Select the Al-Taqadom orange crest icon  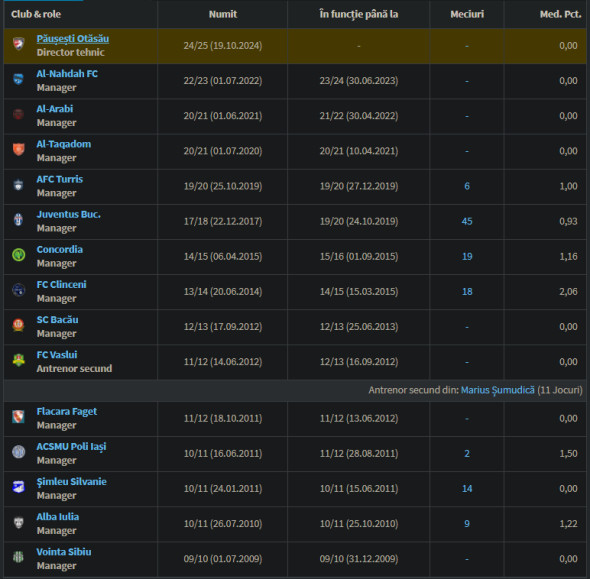[18, 149]
